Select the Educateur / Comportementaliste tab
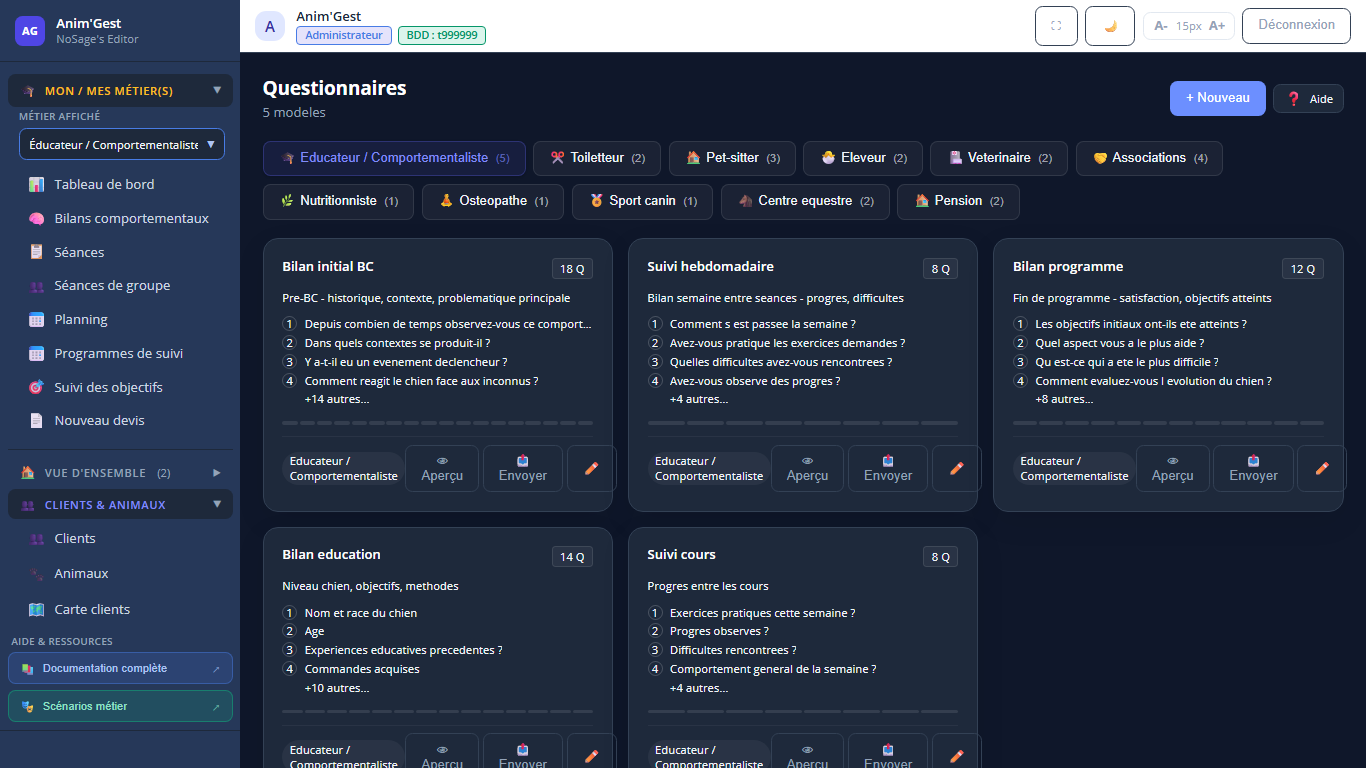The height and width of the screenshot is (768, 1366). (394, 158)
